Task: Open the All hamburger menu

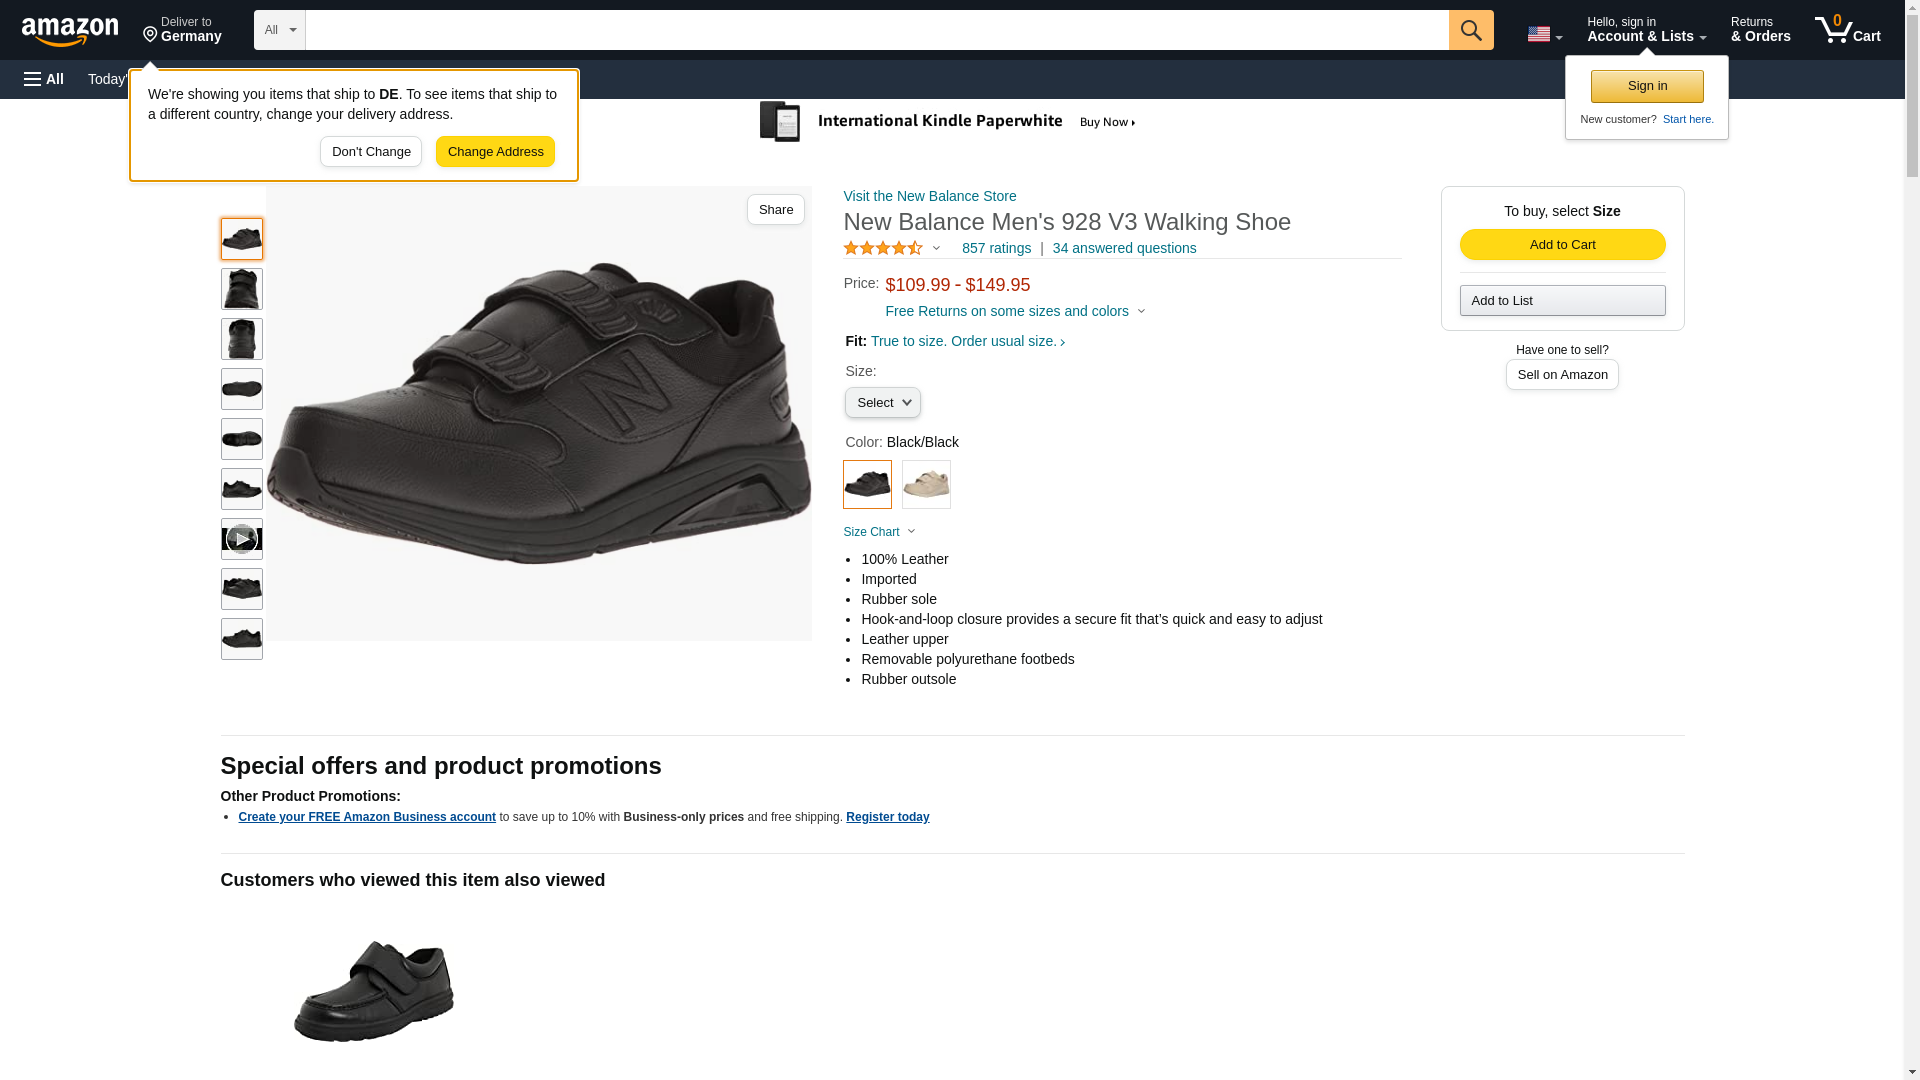Action: tap(44, 79)
